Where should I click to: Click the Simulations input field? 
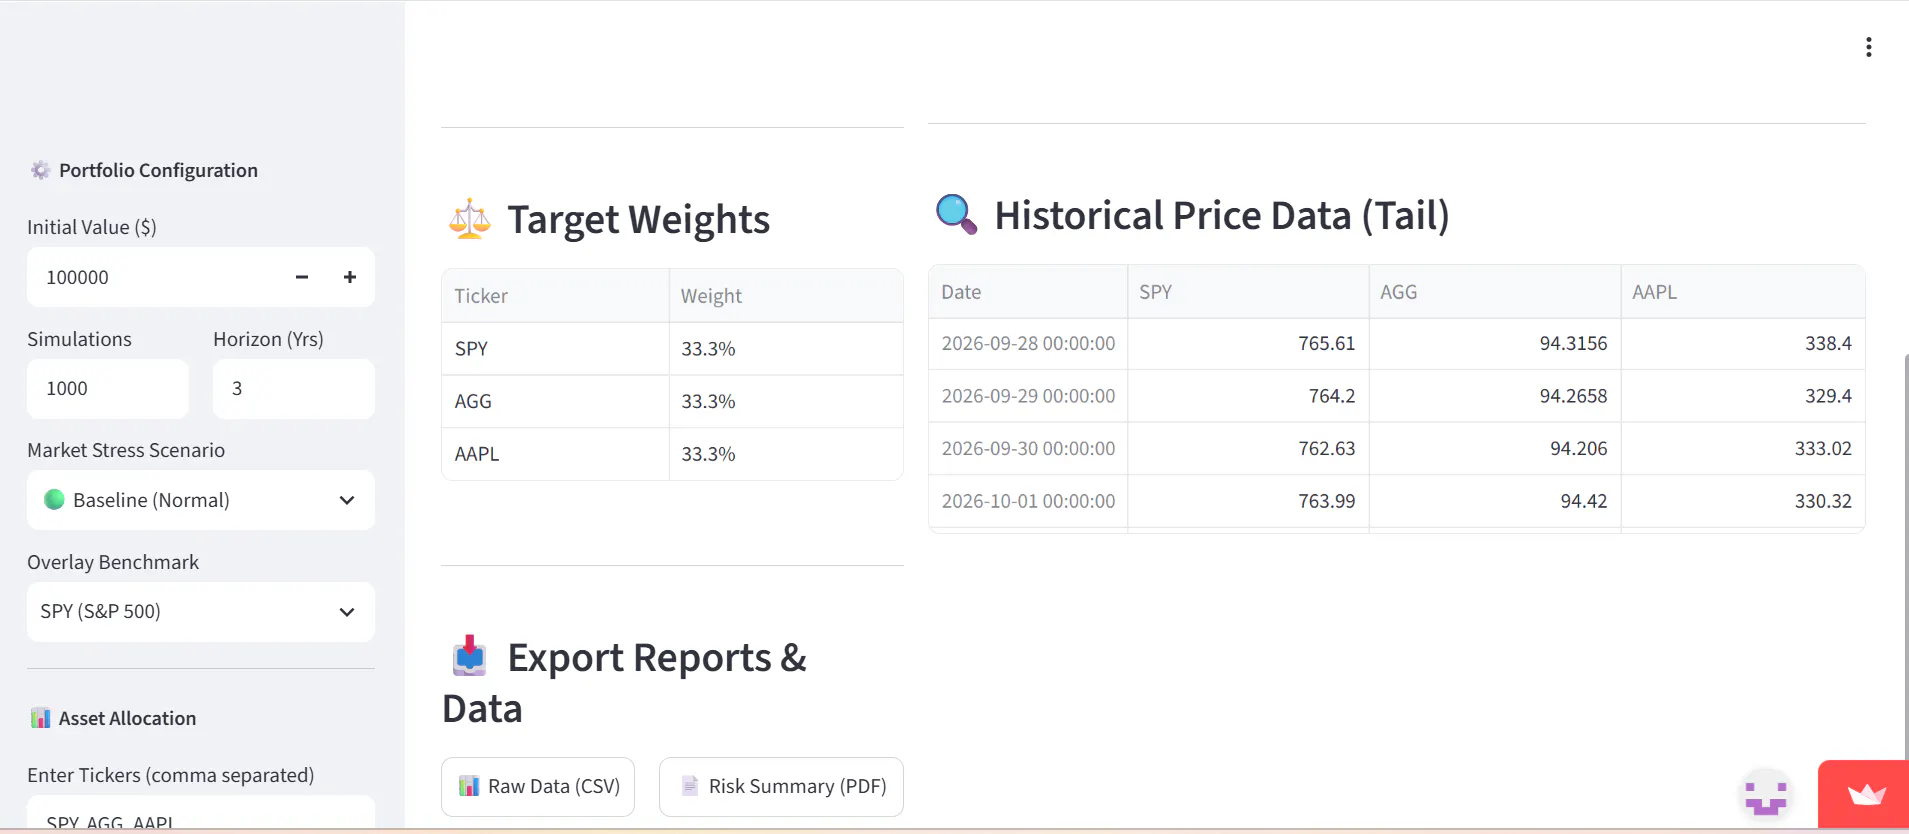coord(108,389)
